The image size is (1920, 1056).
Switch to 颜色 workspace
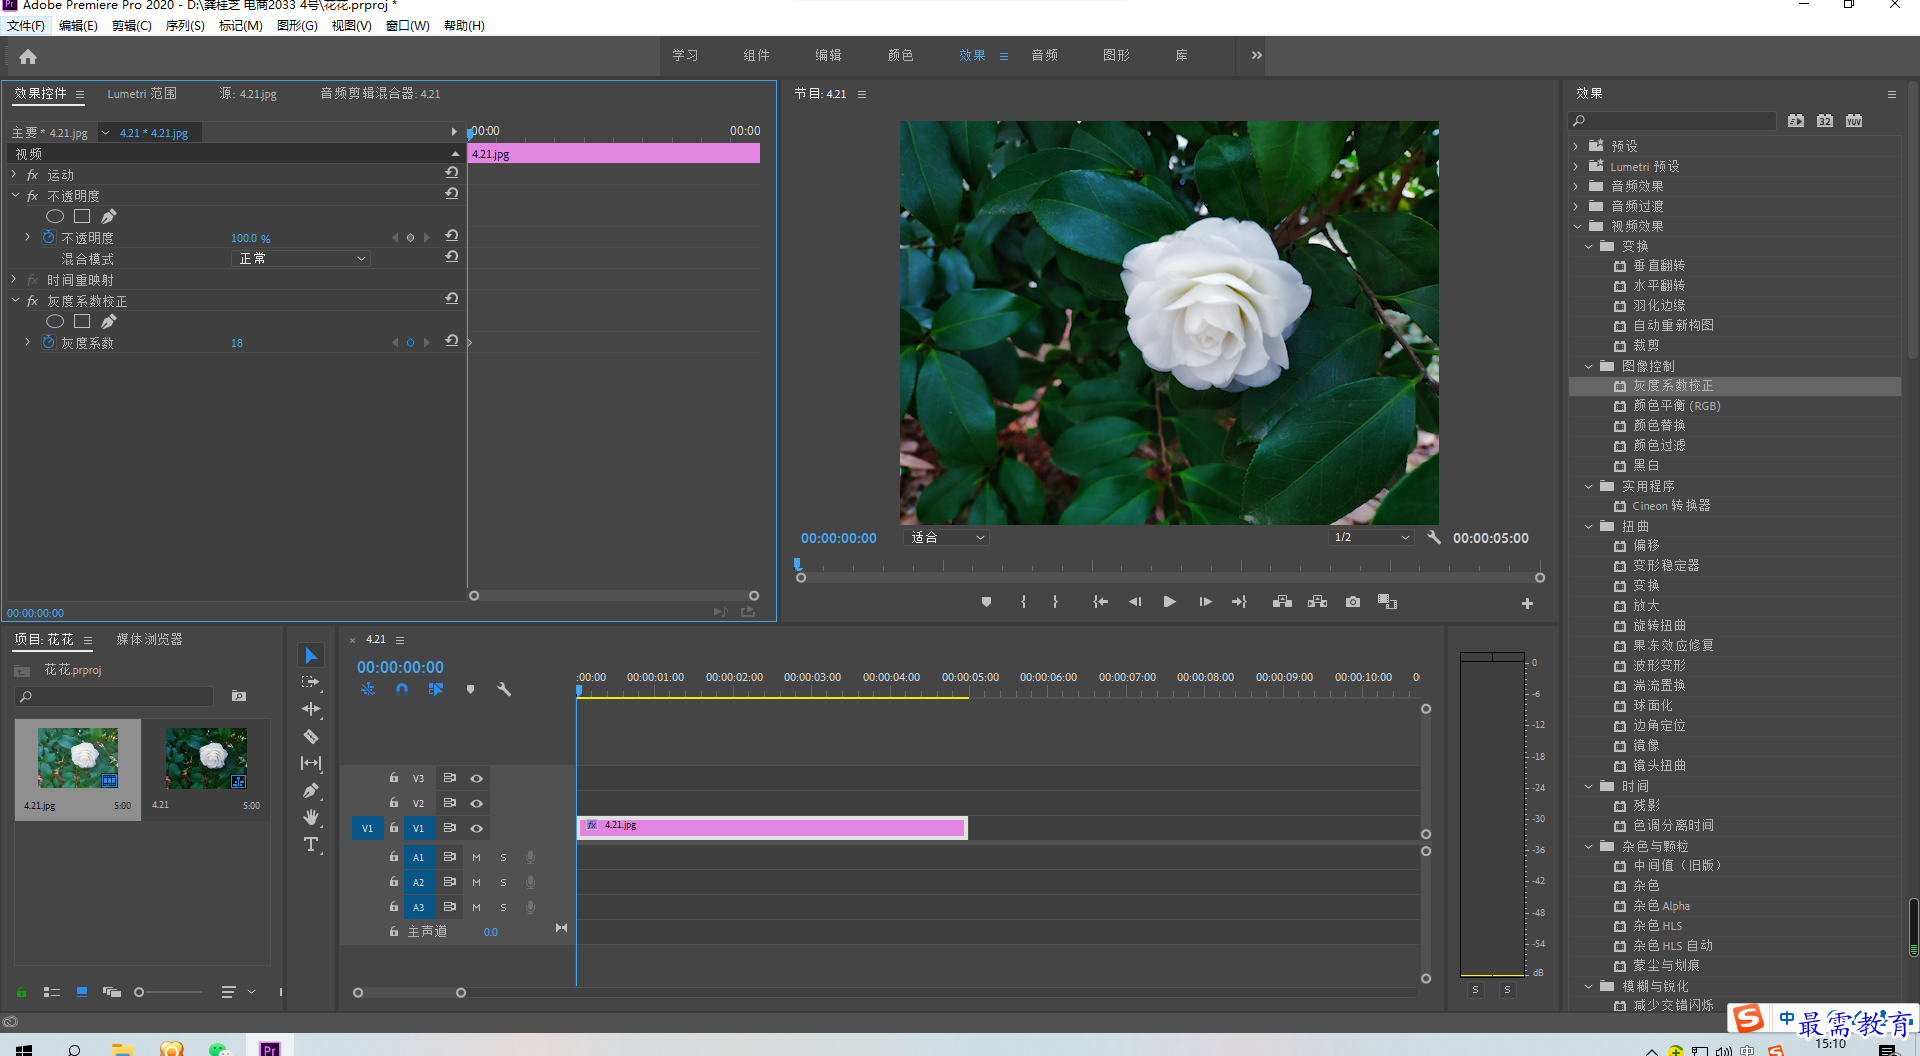pos(900,55)
